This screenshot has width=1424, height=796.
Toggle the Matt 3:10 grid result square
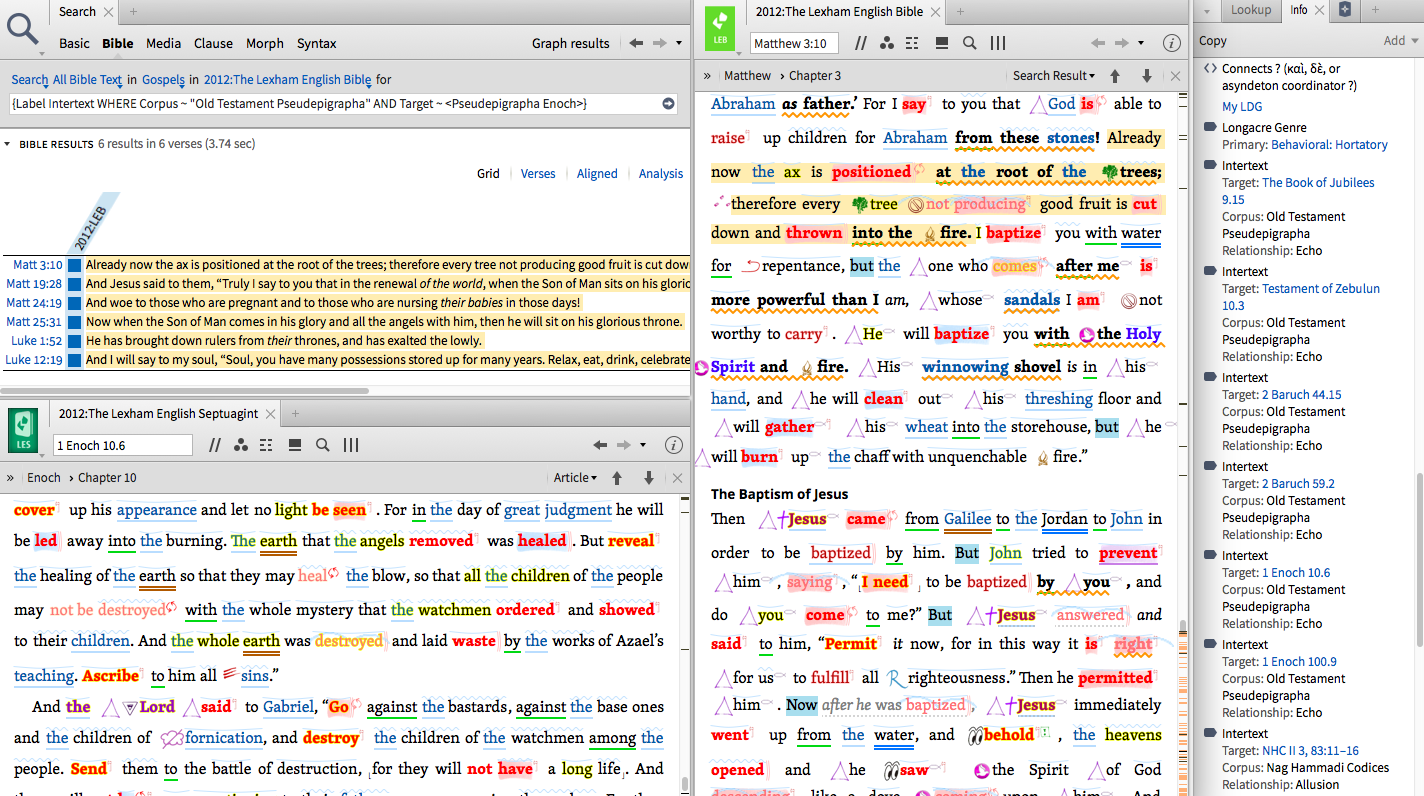(x=74, y=265)
